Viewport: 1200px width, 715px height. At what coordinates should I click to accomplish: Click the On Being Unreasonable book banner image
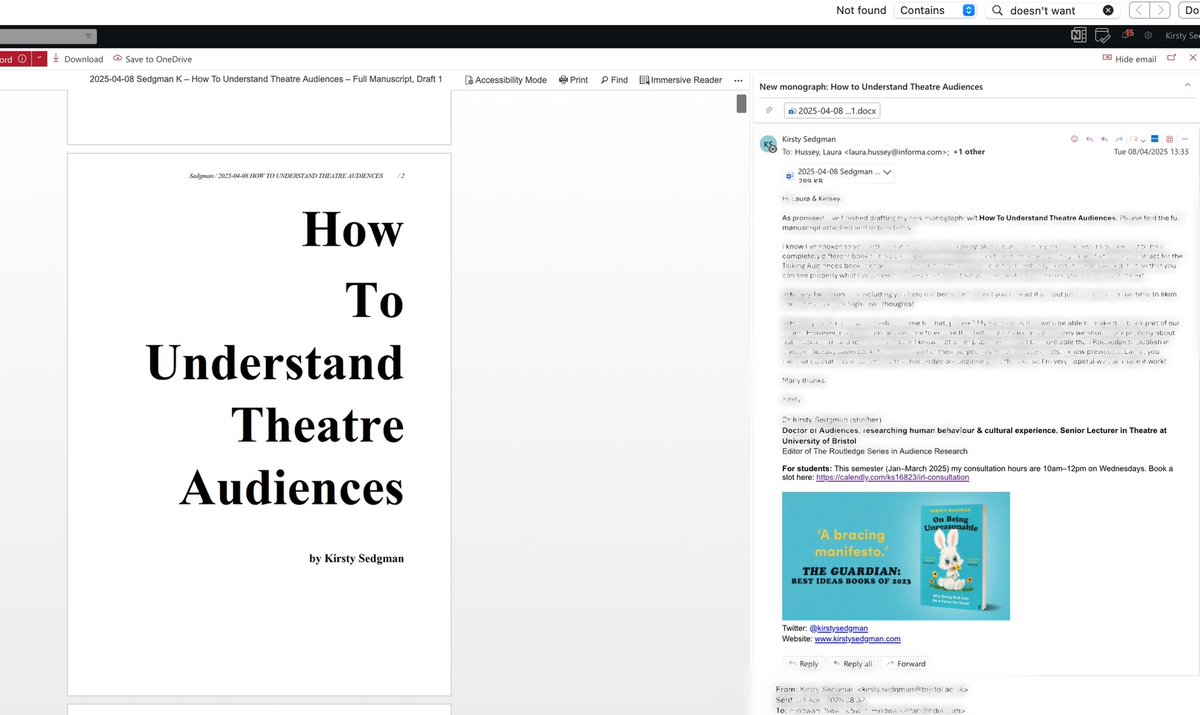tap(896, 556)
